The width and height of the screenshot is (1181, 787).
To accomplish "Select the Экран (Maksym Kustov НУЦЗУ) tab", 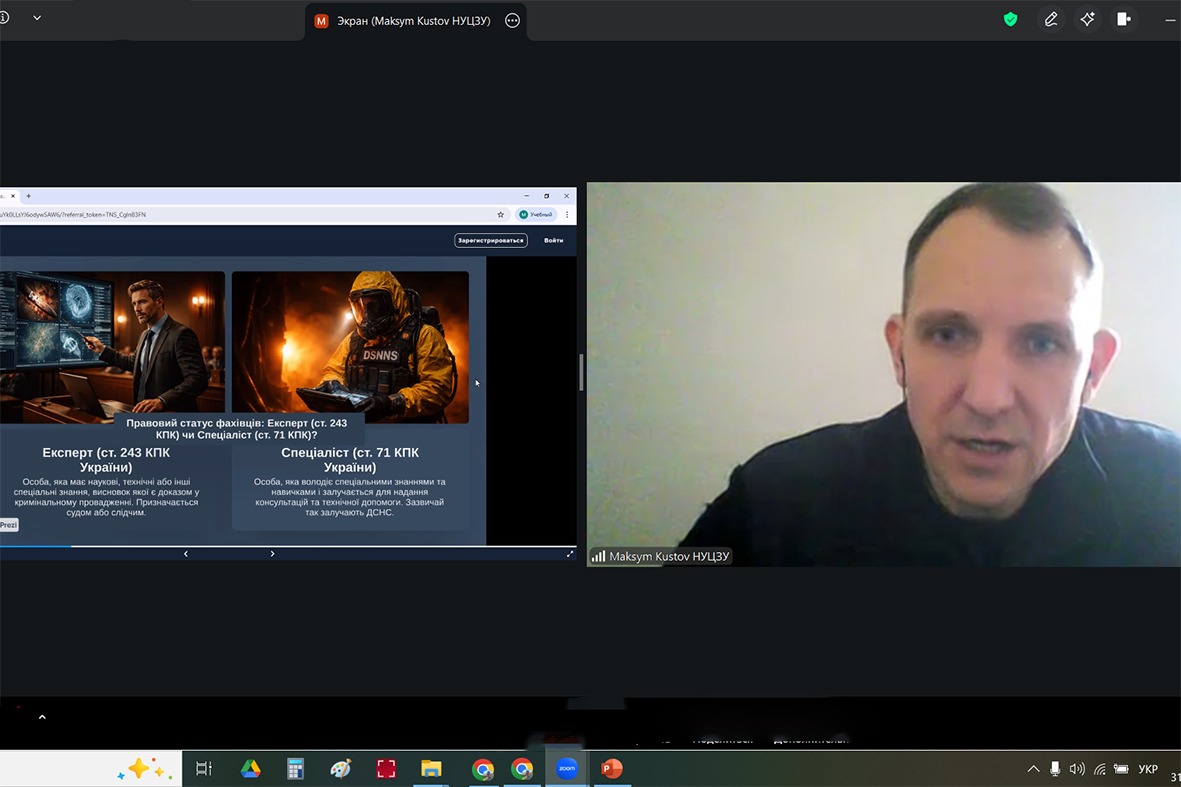I will pyautogui.click(x=403, y=20).
